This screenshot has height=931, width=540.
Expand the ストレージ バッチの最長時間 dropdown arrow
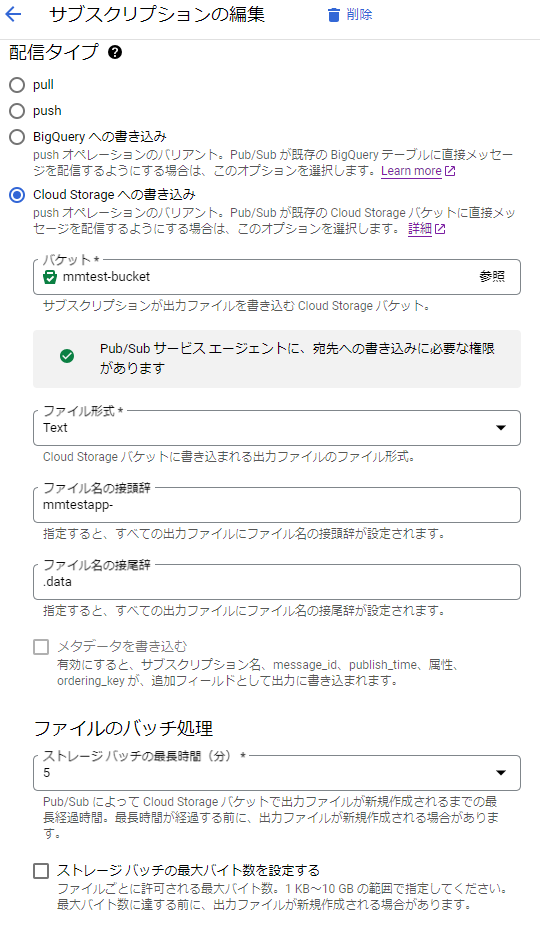[501, 772]
